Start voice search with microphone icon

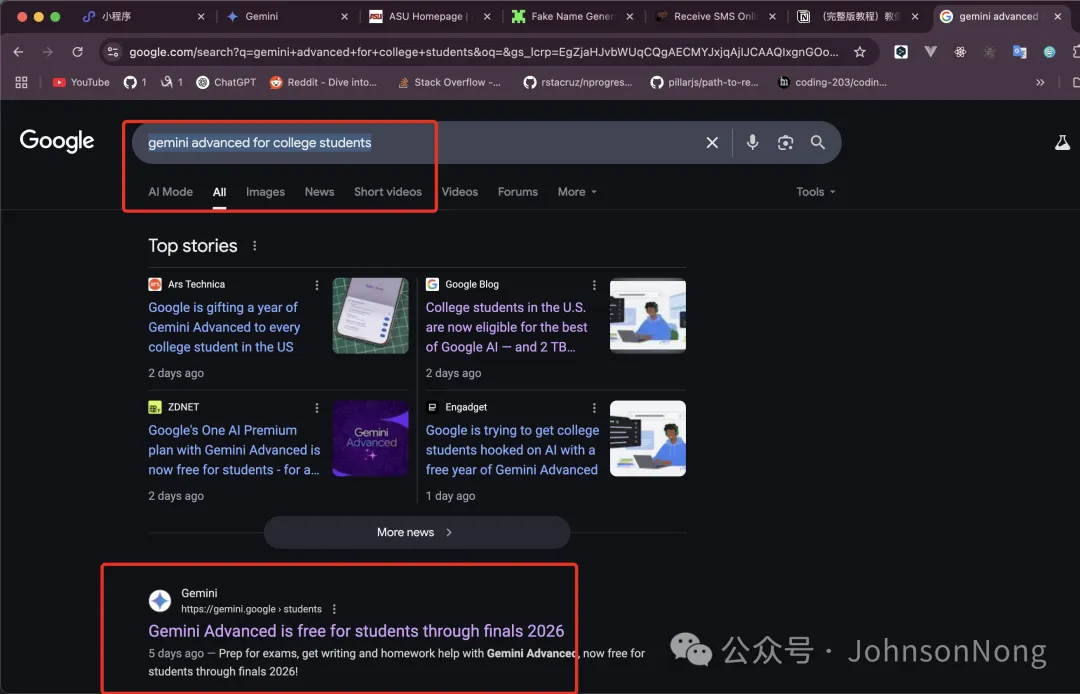click(752, 143)
